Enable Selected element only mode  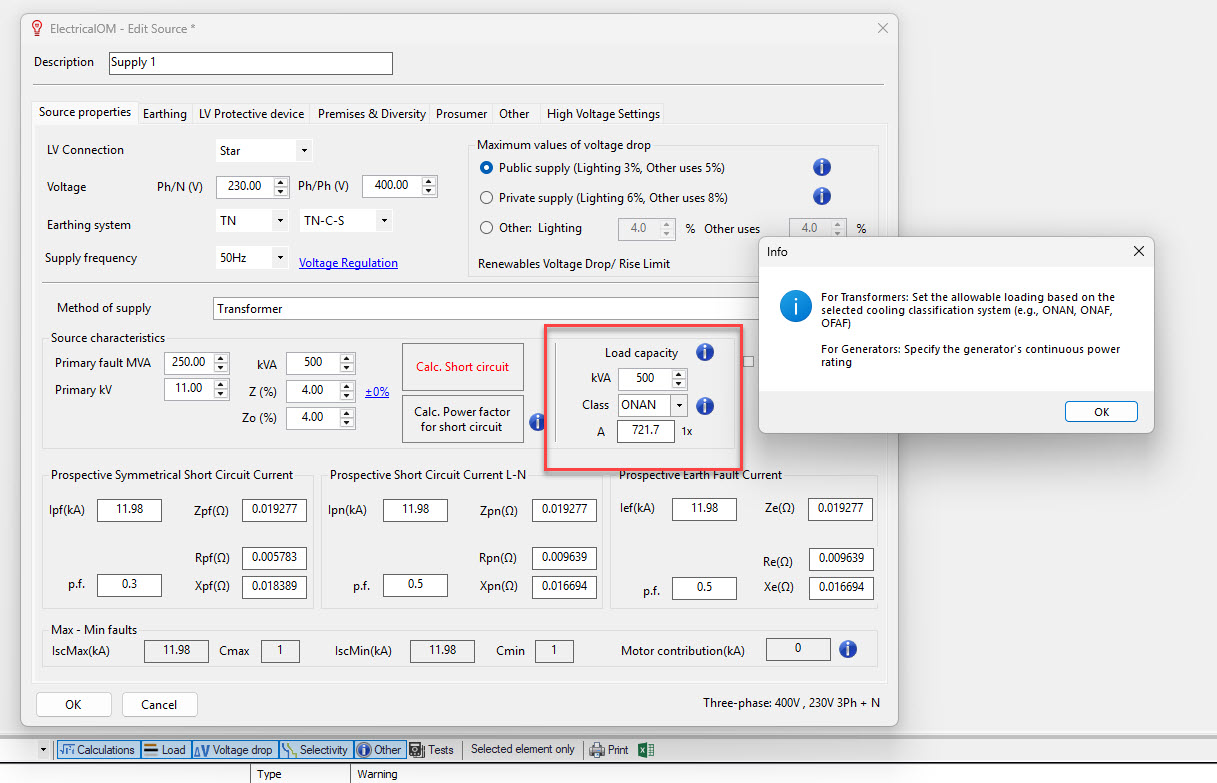click(521, 749)
